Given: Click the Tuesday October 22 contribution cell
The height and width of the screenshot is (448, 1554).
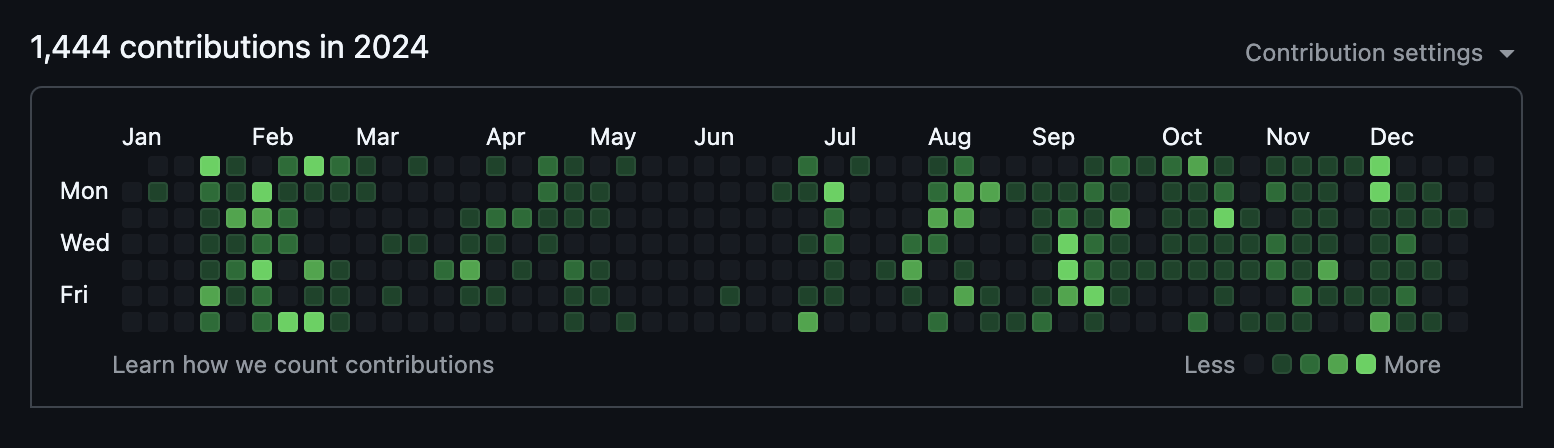Looking at the screenshot, I should (x=1224, y=217).
